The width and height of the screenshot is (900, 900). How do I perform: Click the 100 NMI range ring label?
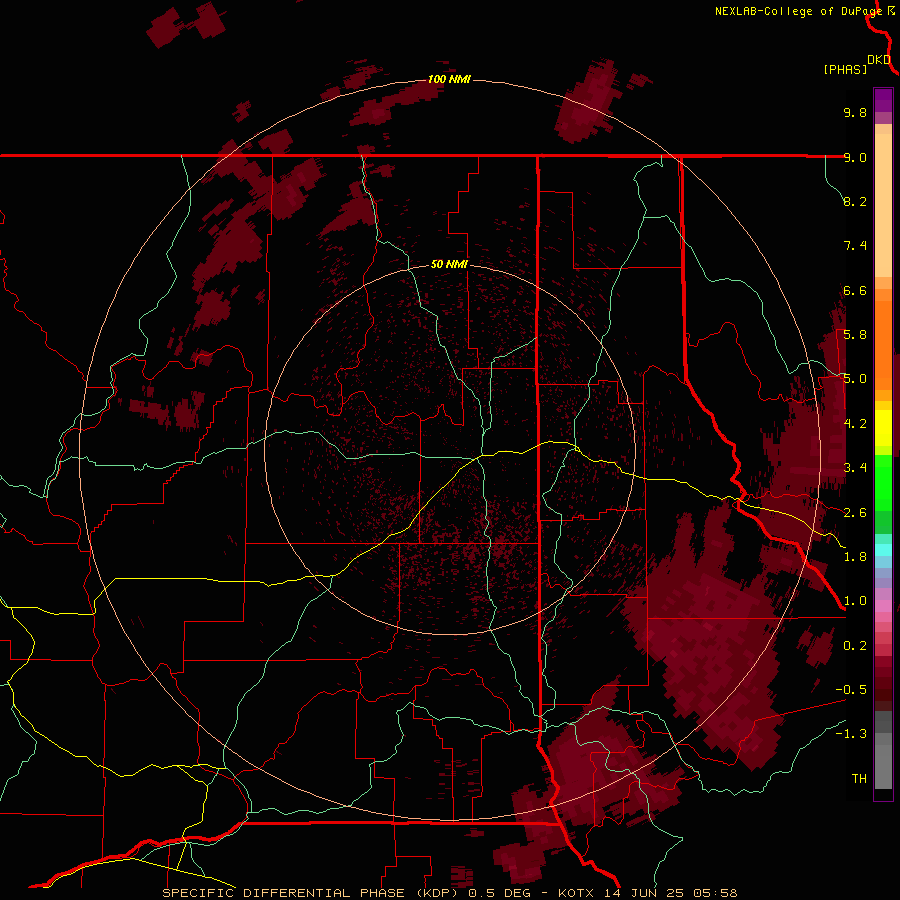pos(449,79)
